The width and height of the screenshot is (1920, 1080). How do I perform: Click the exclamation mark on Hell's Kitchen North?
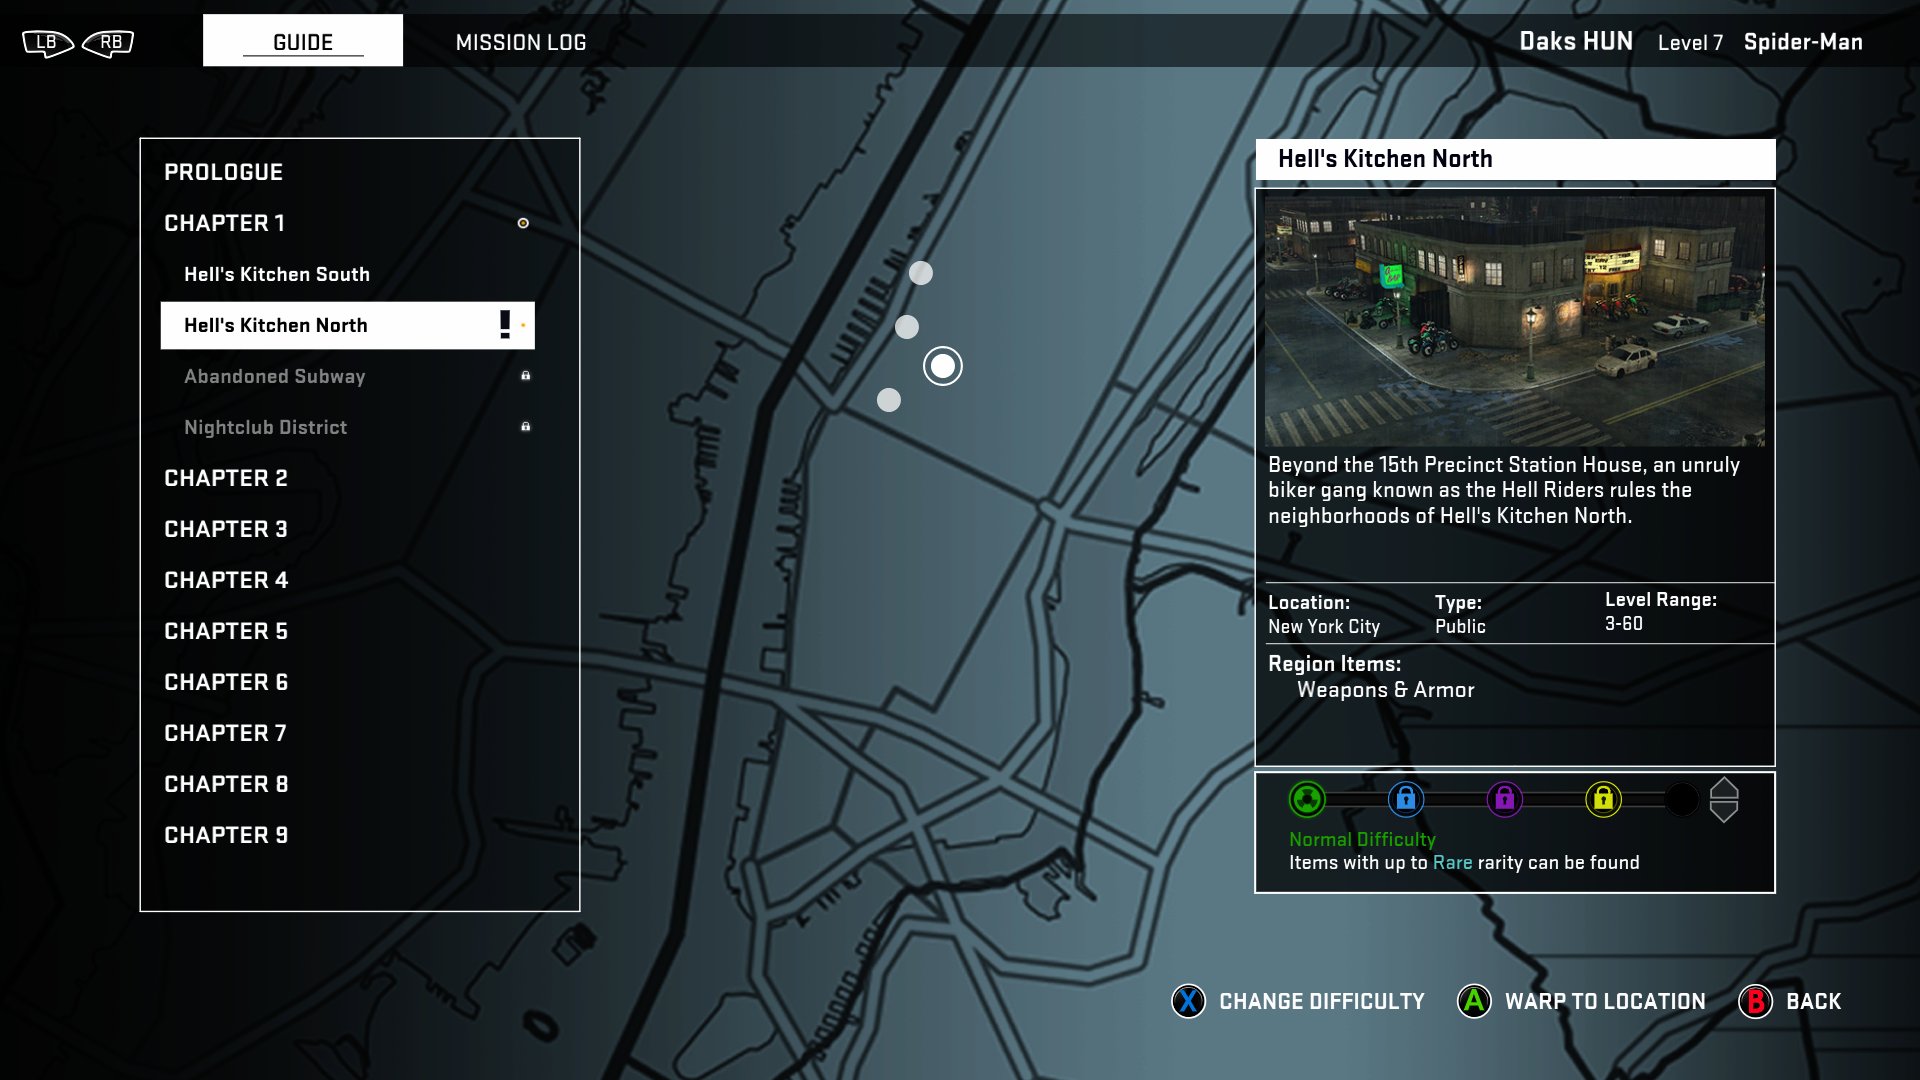tap(505, 324)
